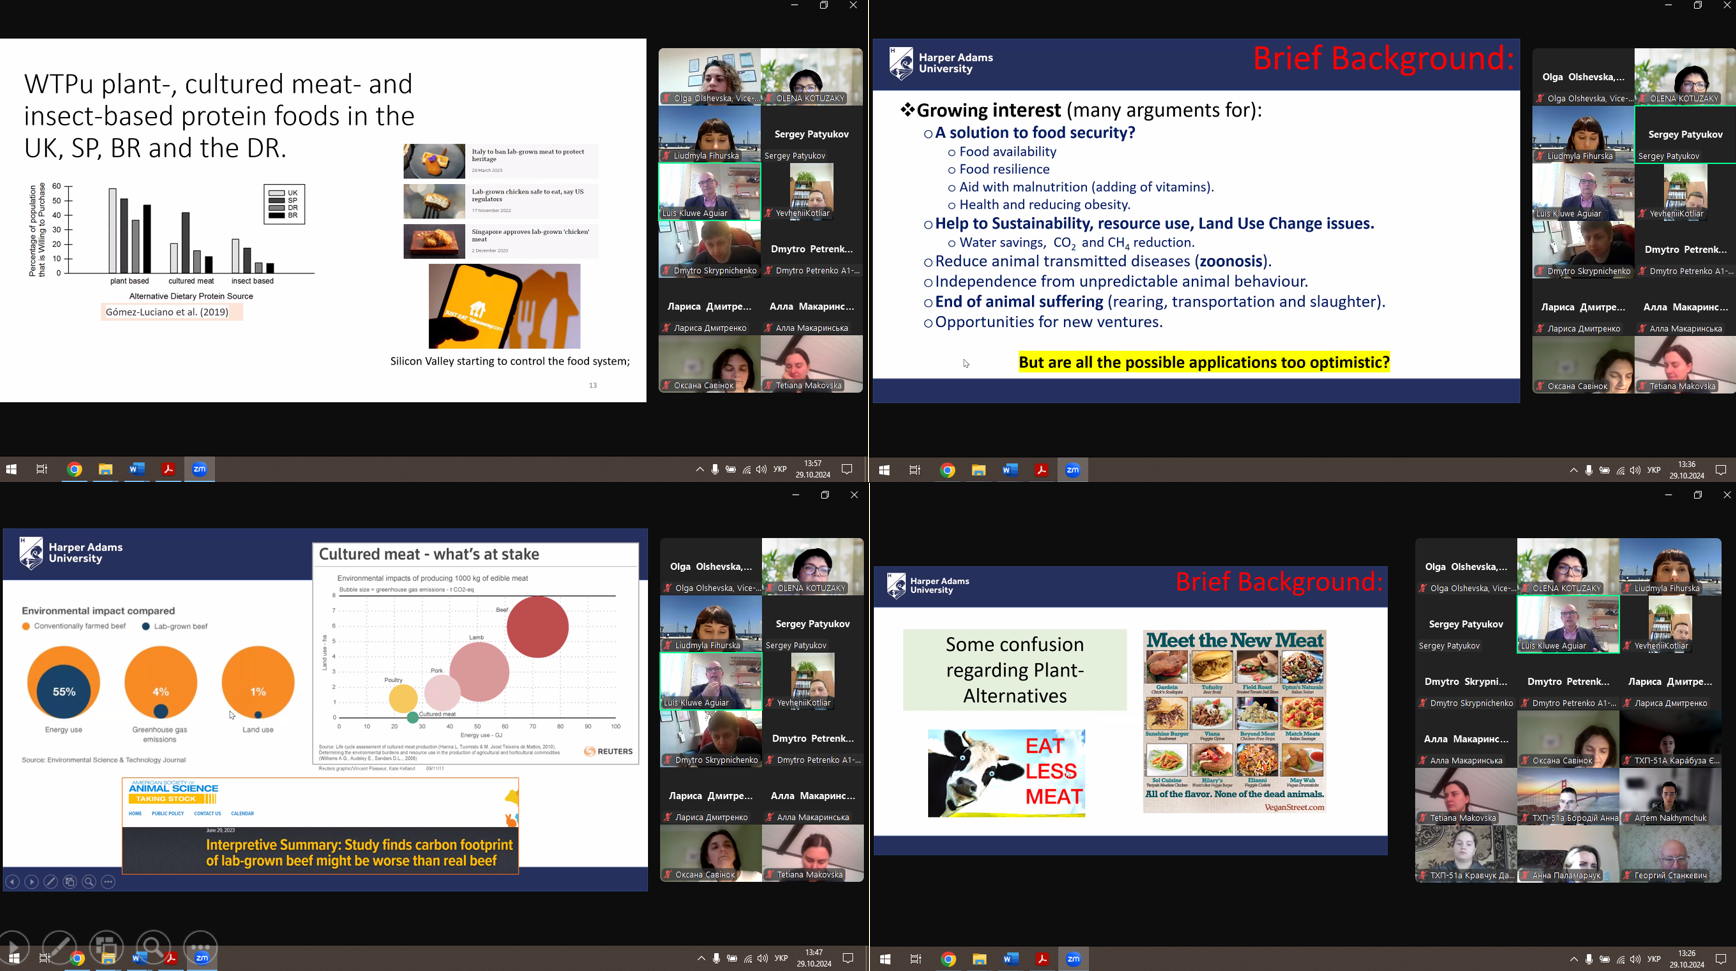
Task: Toggle the volume icon in the 13:57 taskbar
Action: pyautogui.click(x=761, y=469)
